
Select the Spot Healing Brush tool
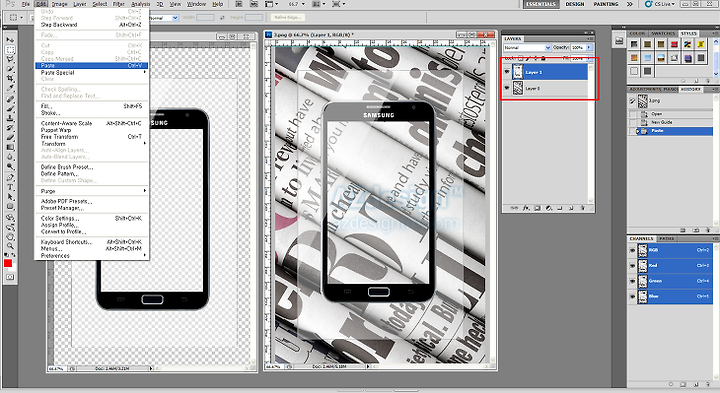[x=10, y=99]
